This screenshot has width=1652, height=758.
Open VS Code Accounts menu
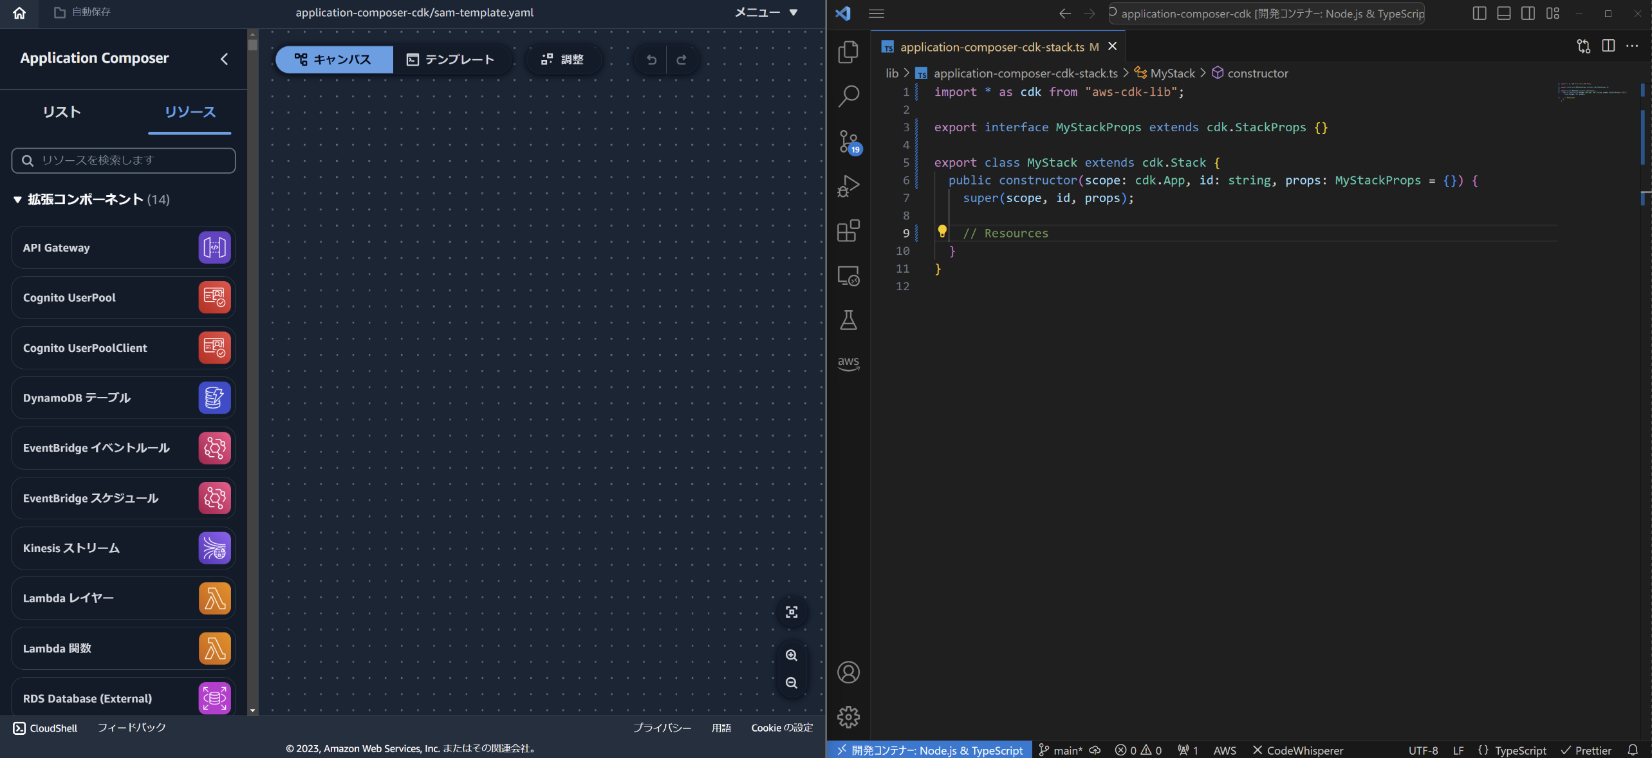tap(848, 672)
